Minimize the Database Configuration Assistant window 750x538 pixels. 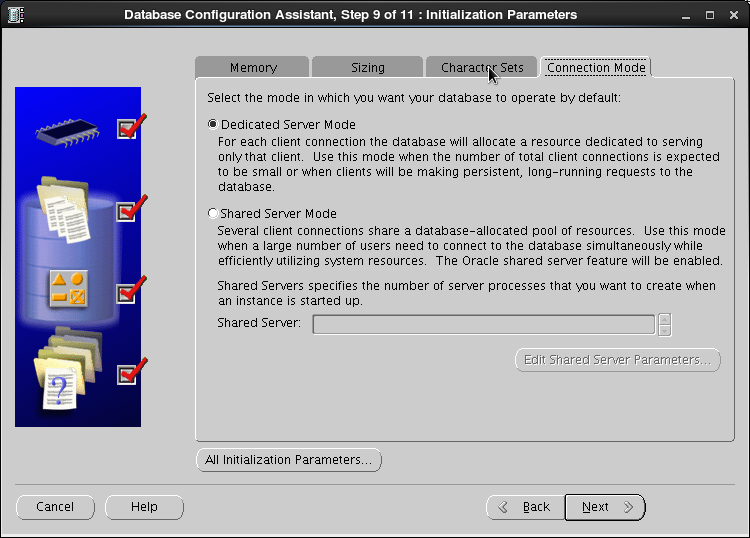click(686, 15)
